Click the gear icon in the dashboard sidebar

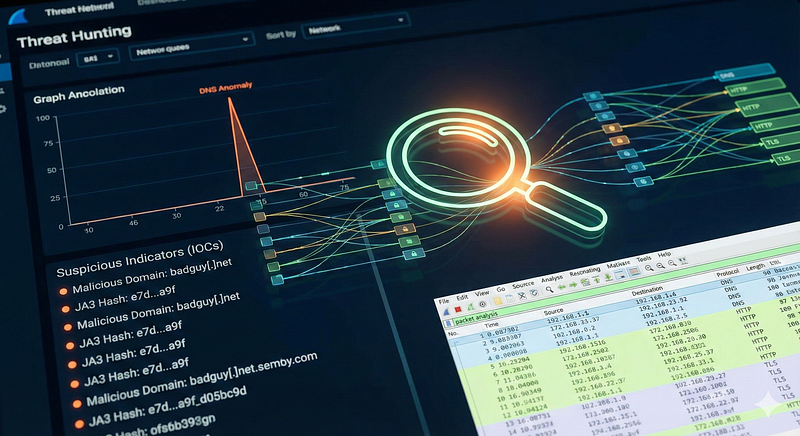[x=3, y=109]
